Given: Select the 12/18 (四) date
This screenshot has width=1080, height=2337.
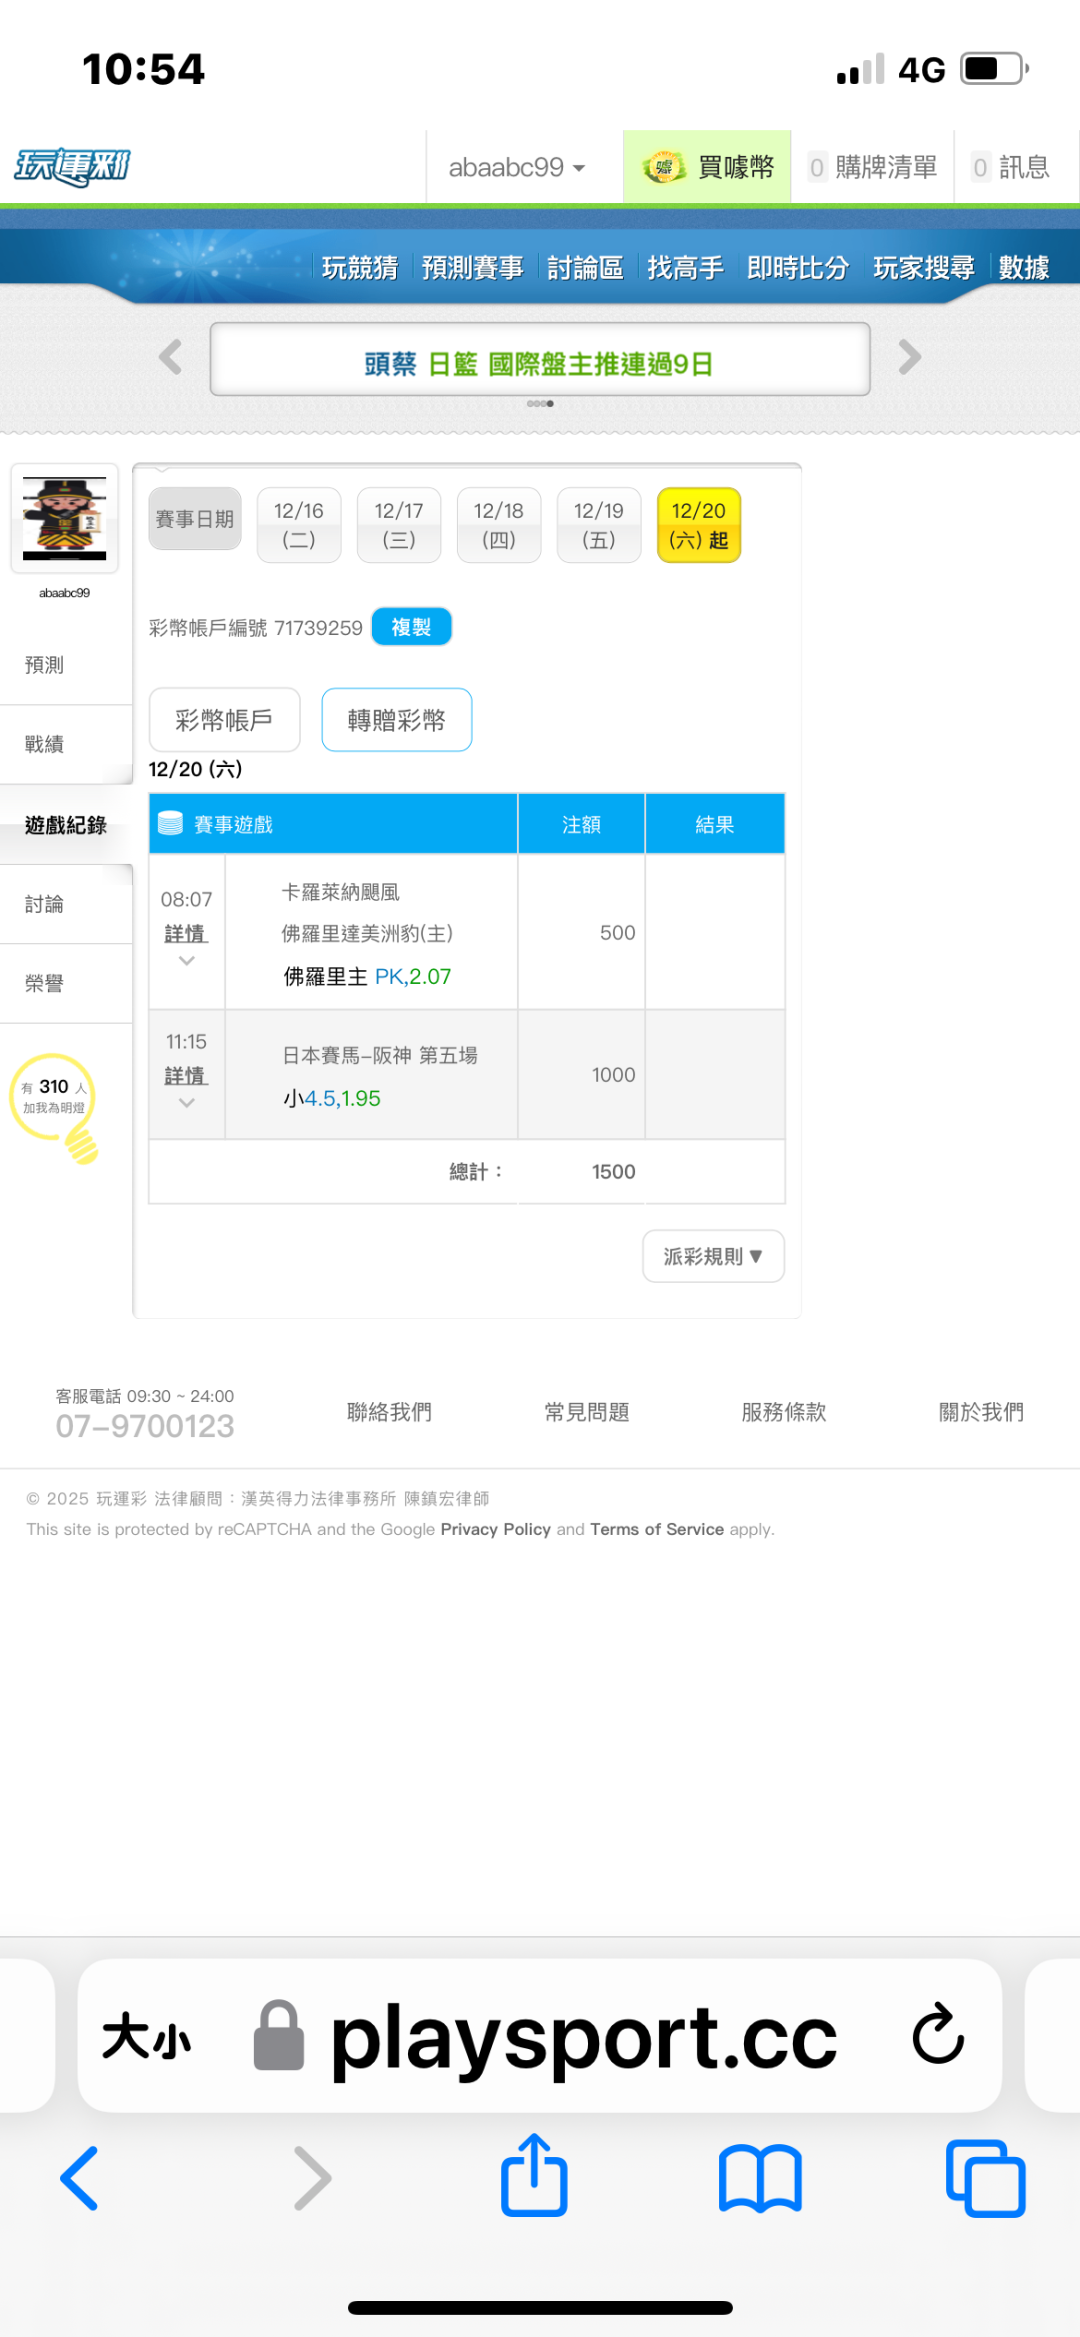Looking at the screenshot, I should (499, 525).
